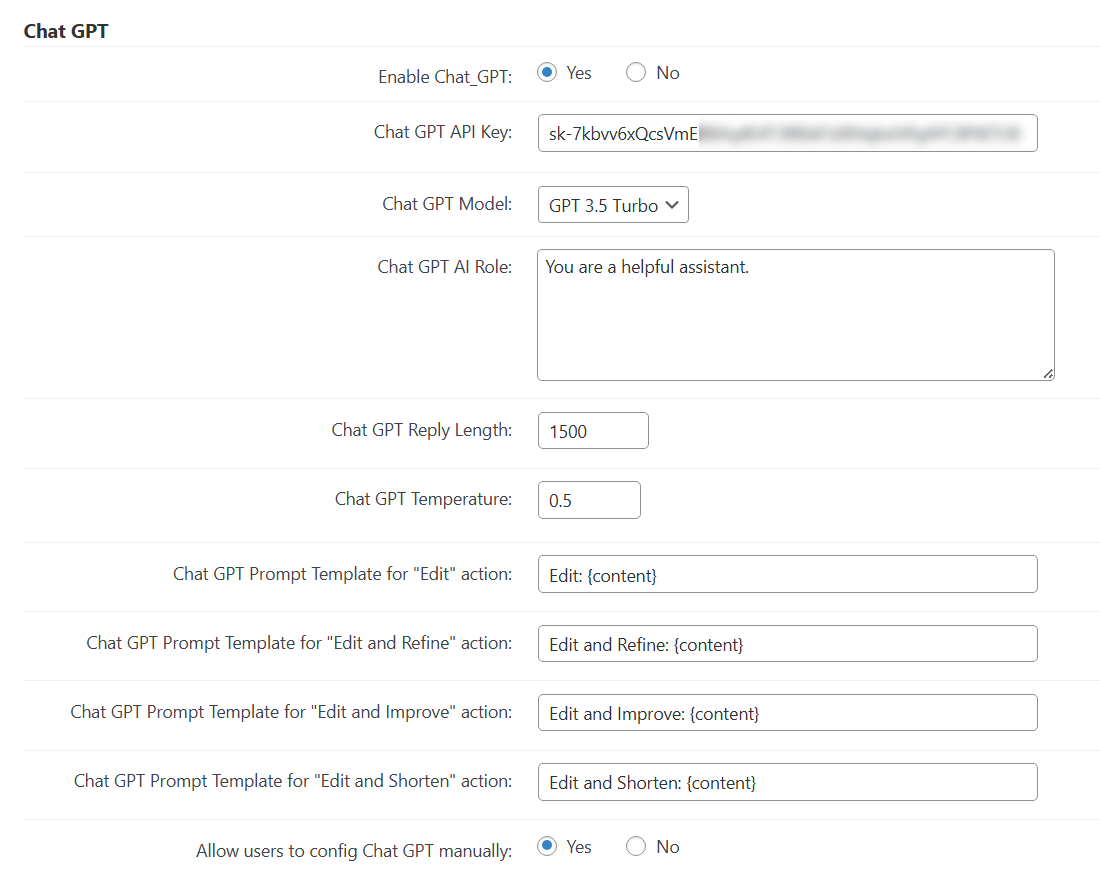Focus the "Edit and Refine" prompt template field
This screenshot has width=1100, height=880.
[787, 644]
